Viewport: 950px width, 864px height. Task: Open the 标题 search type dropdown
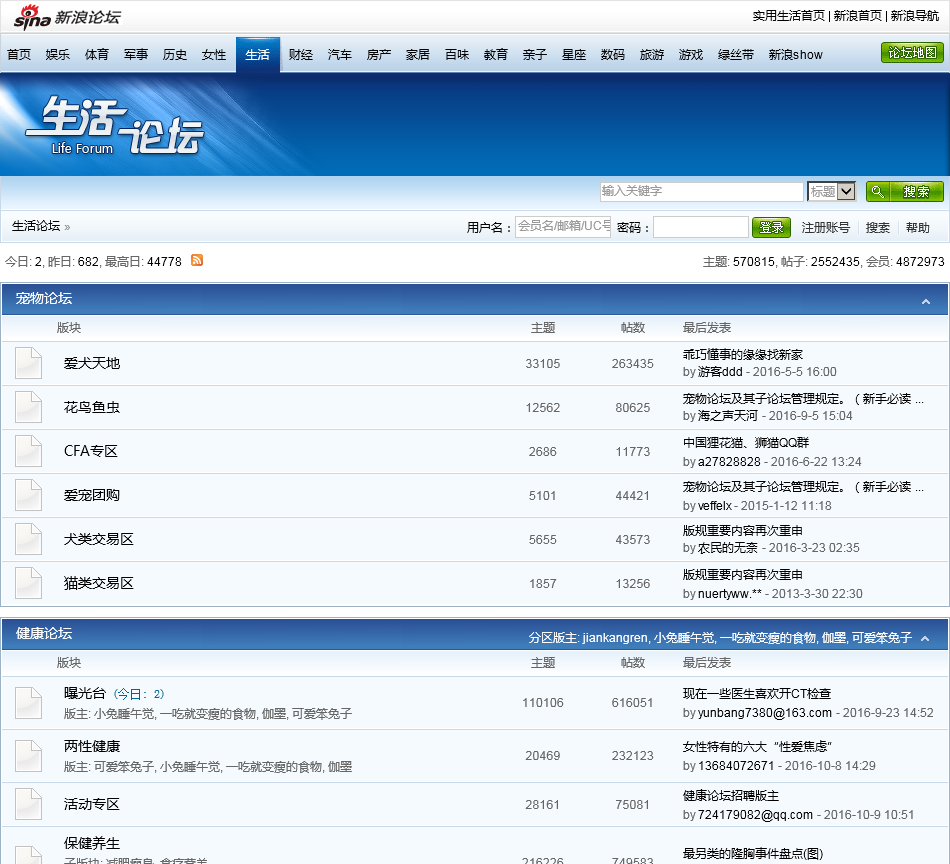click(831, 191)
